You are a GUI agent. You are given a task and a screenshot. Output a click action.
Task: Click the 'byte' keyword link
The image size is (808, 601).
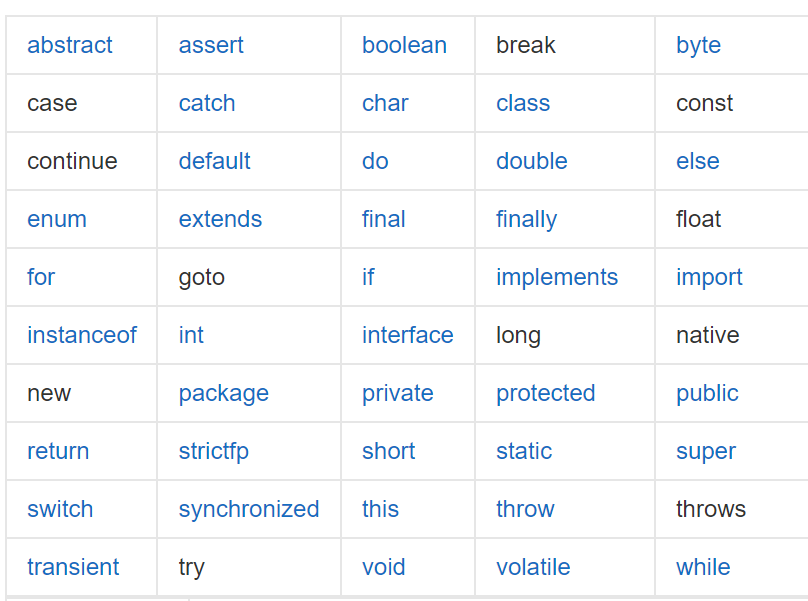(698, 45)
